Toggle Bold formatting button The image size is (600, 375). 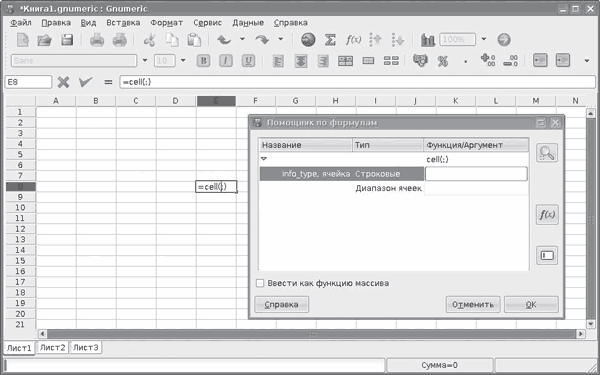pyautogui.click(x=204, y=61)
